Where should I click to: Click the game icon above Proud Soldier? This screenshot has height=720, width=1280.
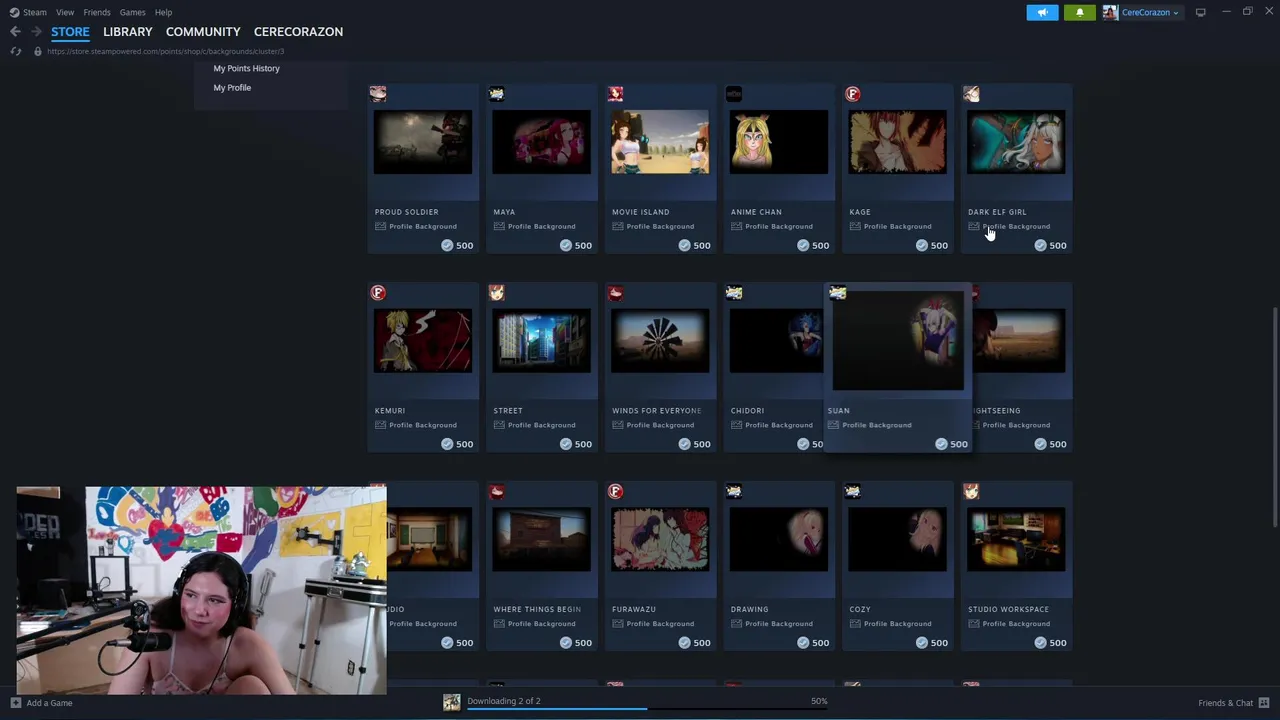click(378, 94)
